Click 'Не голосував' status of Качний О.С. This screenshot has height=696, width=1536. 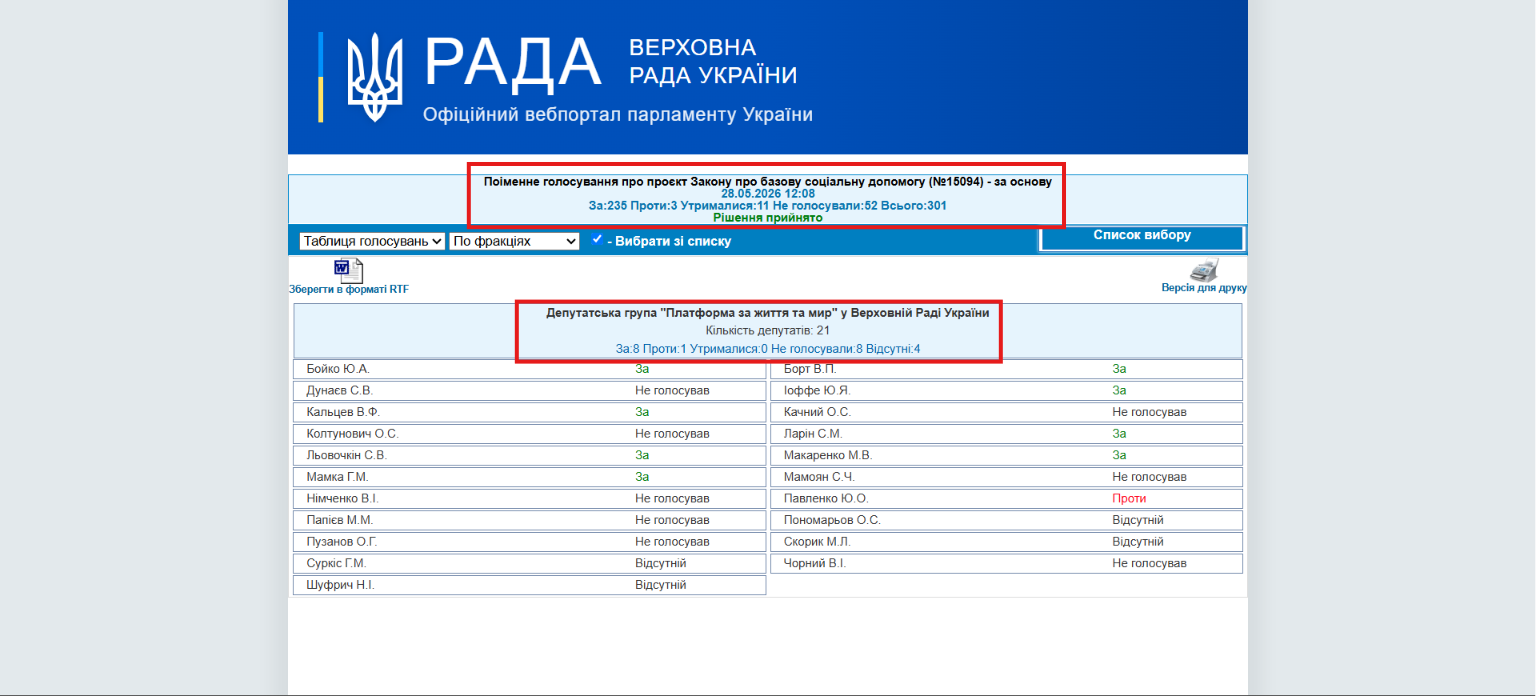click(1149, 412)
